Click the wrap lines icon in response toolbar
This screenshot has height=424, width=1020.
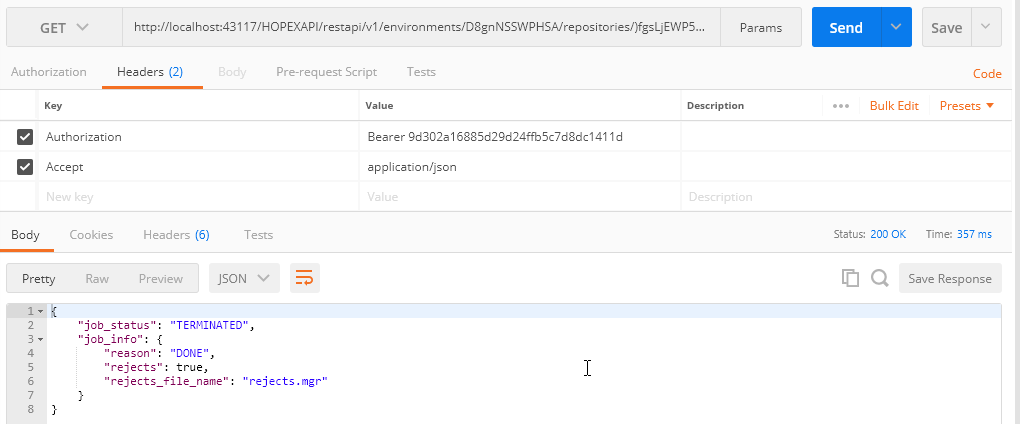pyautogui.click(x=304, y=279)
